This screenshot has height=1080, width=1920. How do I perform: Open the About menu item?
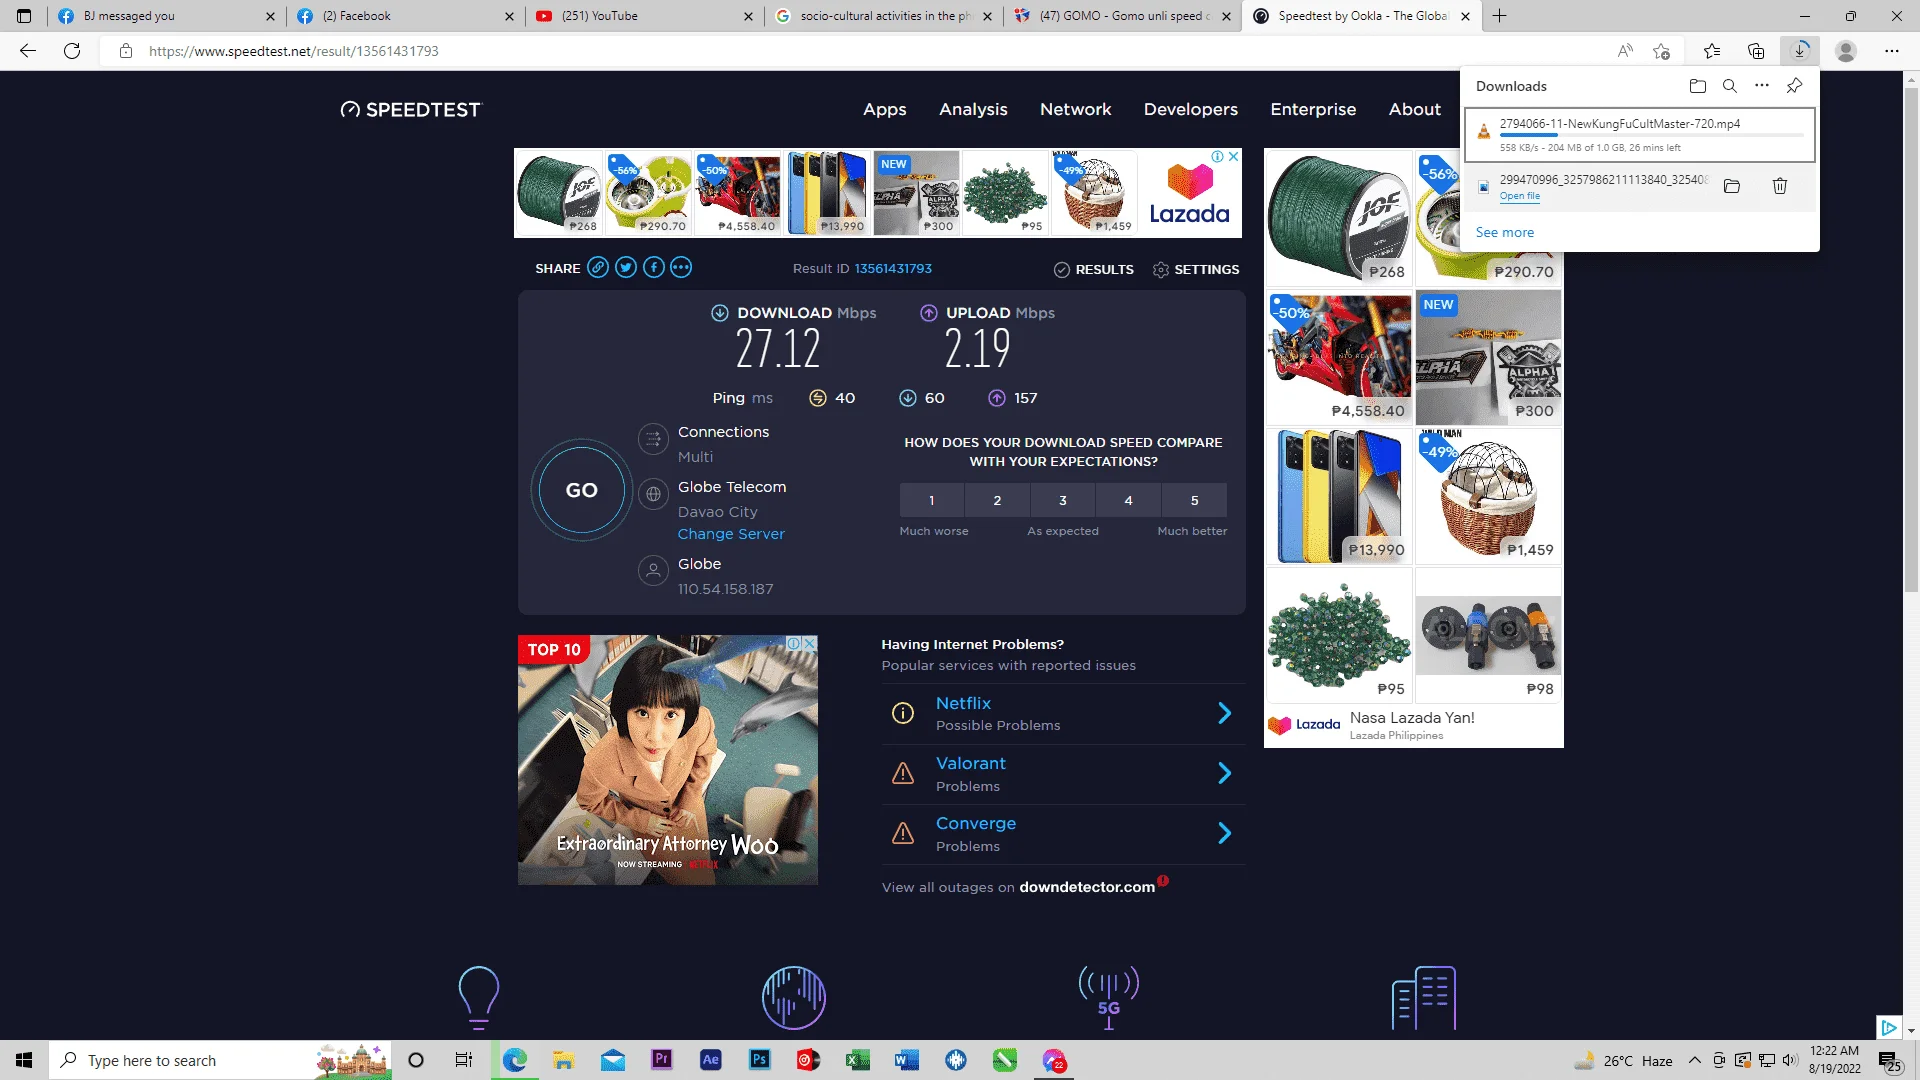(1415, 109)
